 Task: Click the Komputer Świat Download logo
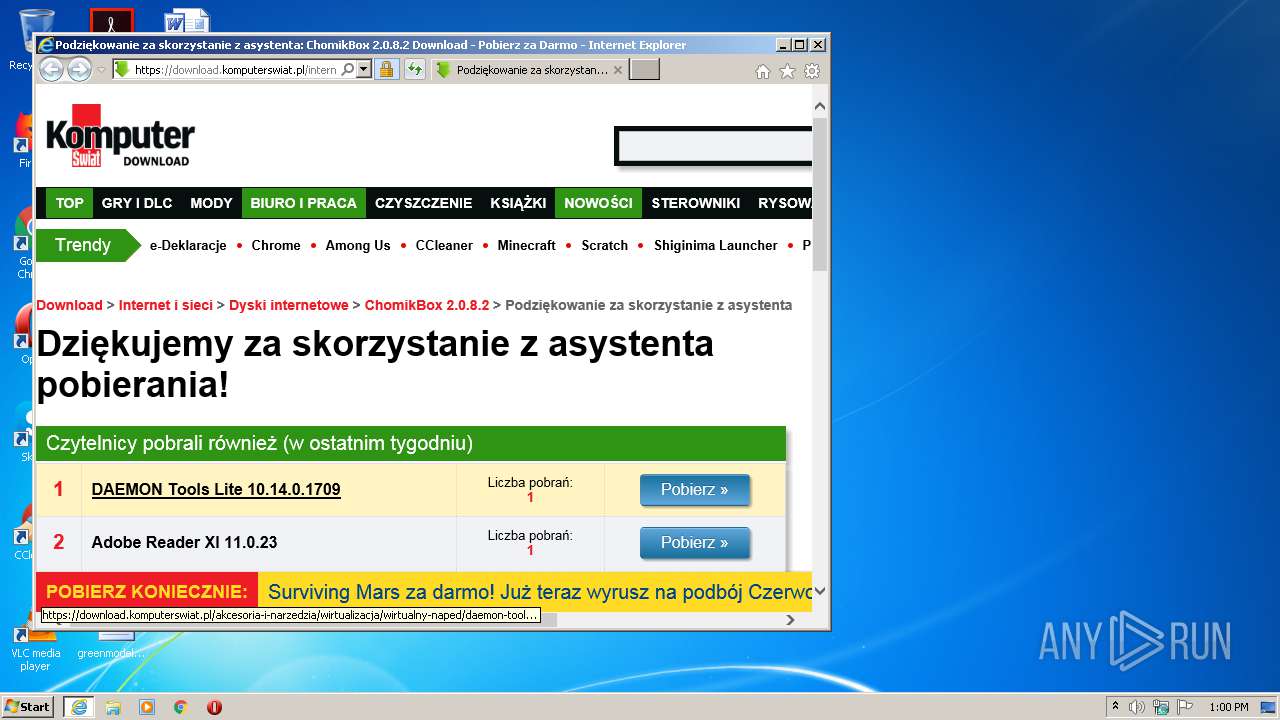[x=120, y=136]
